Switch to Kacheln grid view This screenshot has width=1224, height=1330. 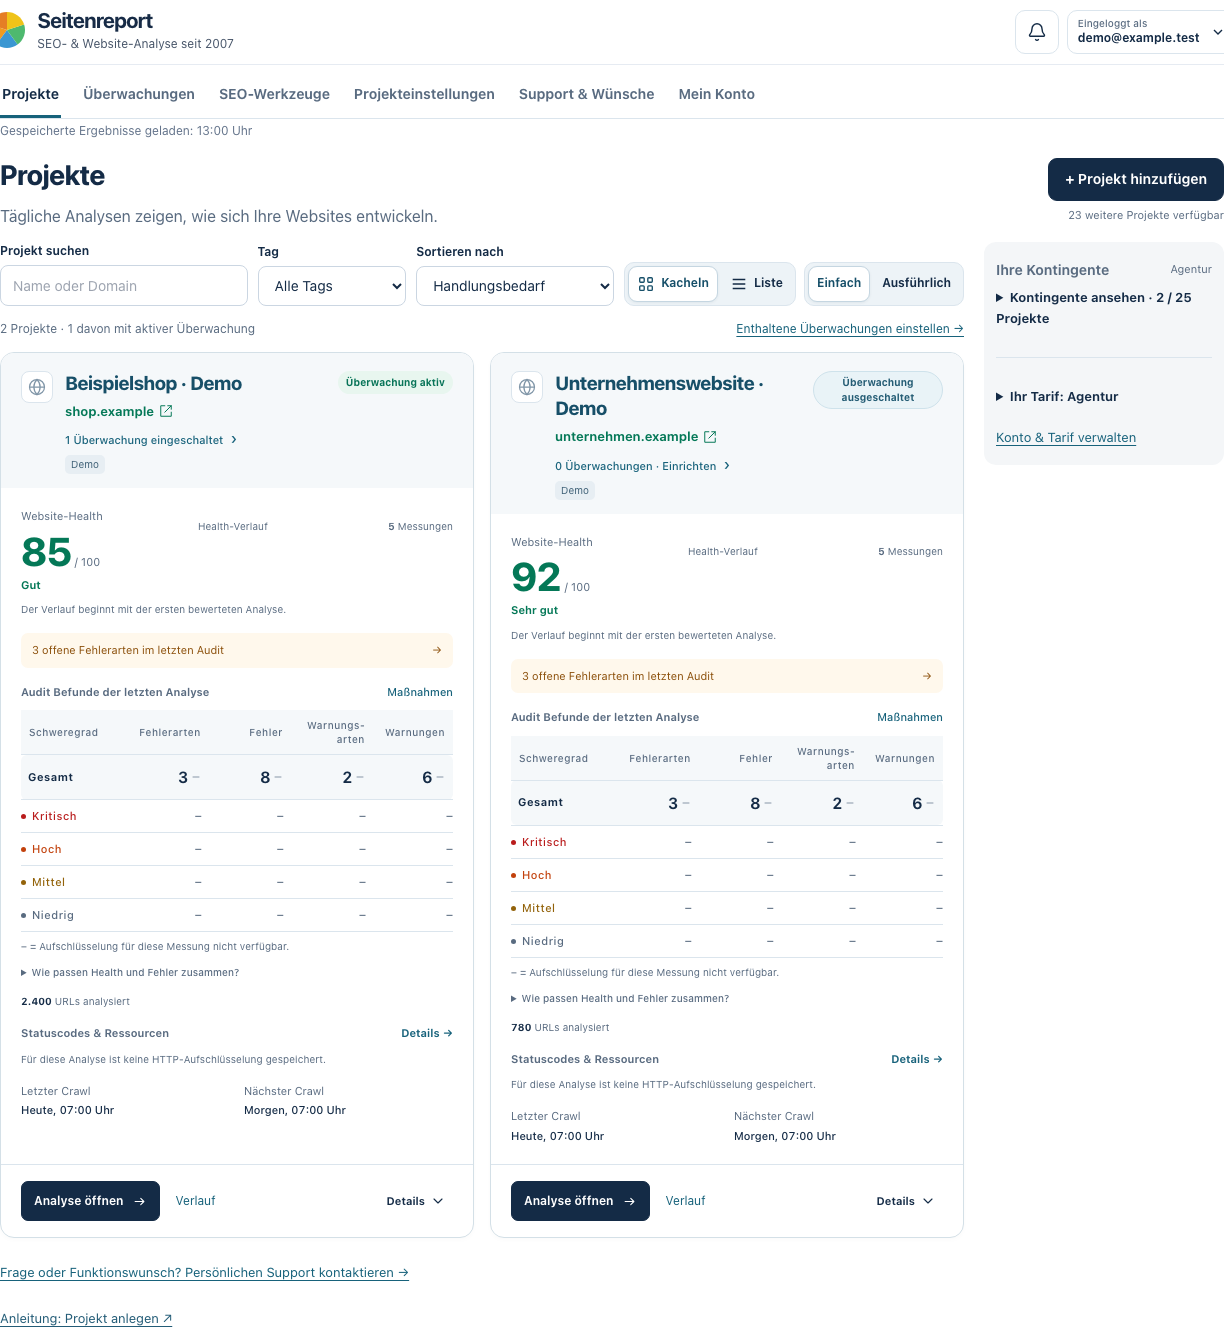[x=674, y=283]
